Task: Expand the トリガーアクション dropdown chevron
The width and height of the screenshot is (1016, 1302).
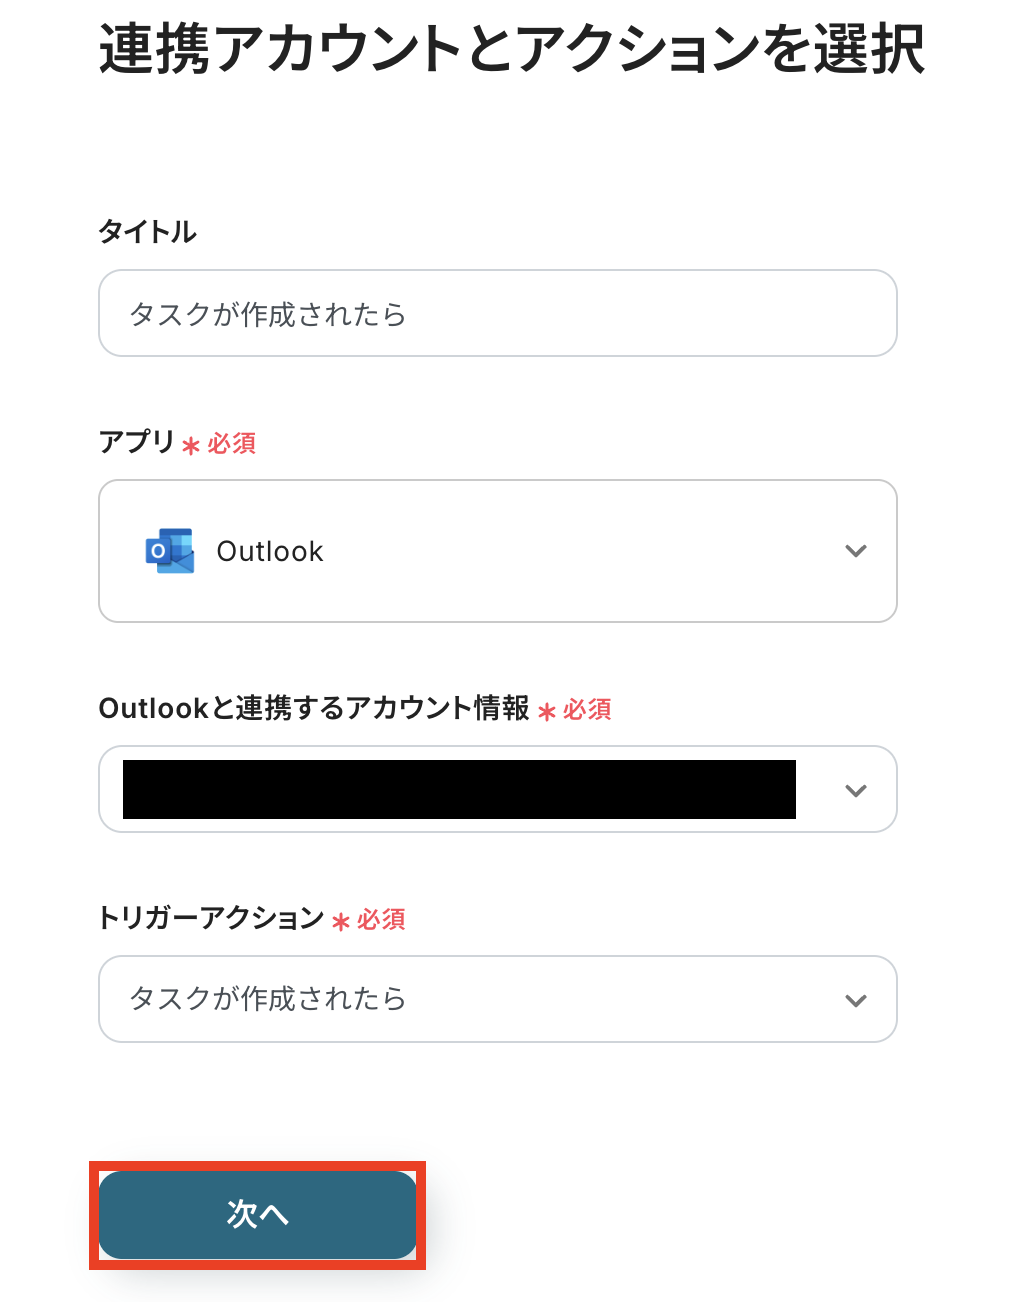Action: click(855, 1000)
